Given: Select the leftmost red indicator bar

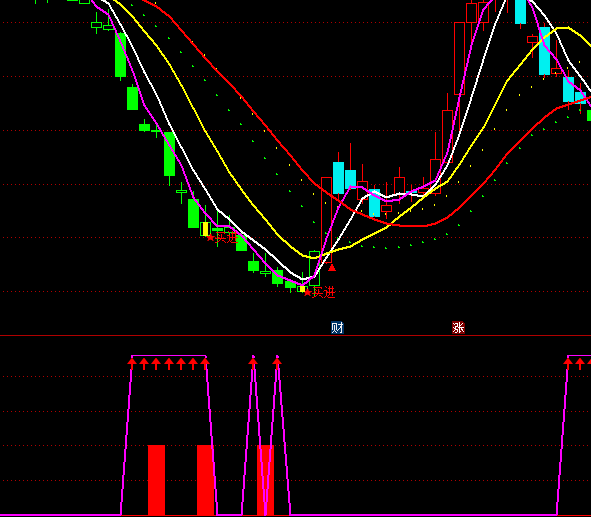Looking at the screenshot, I should pos(156,480).
